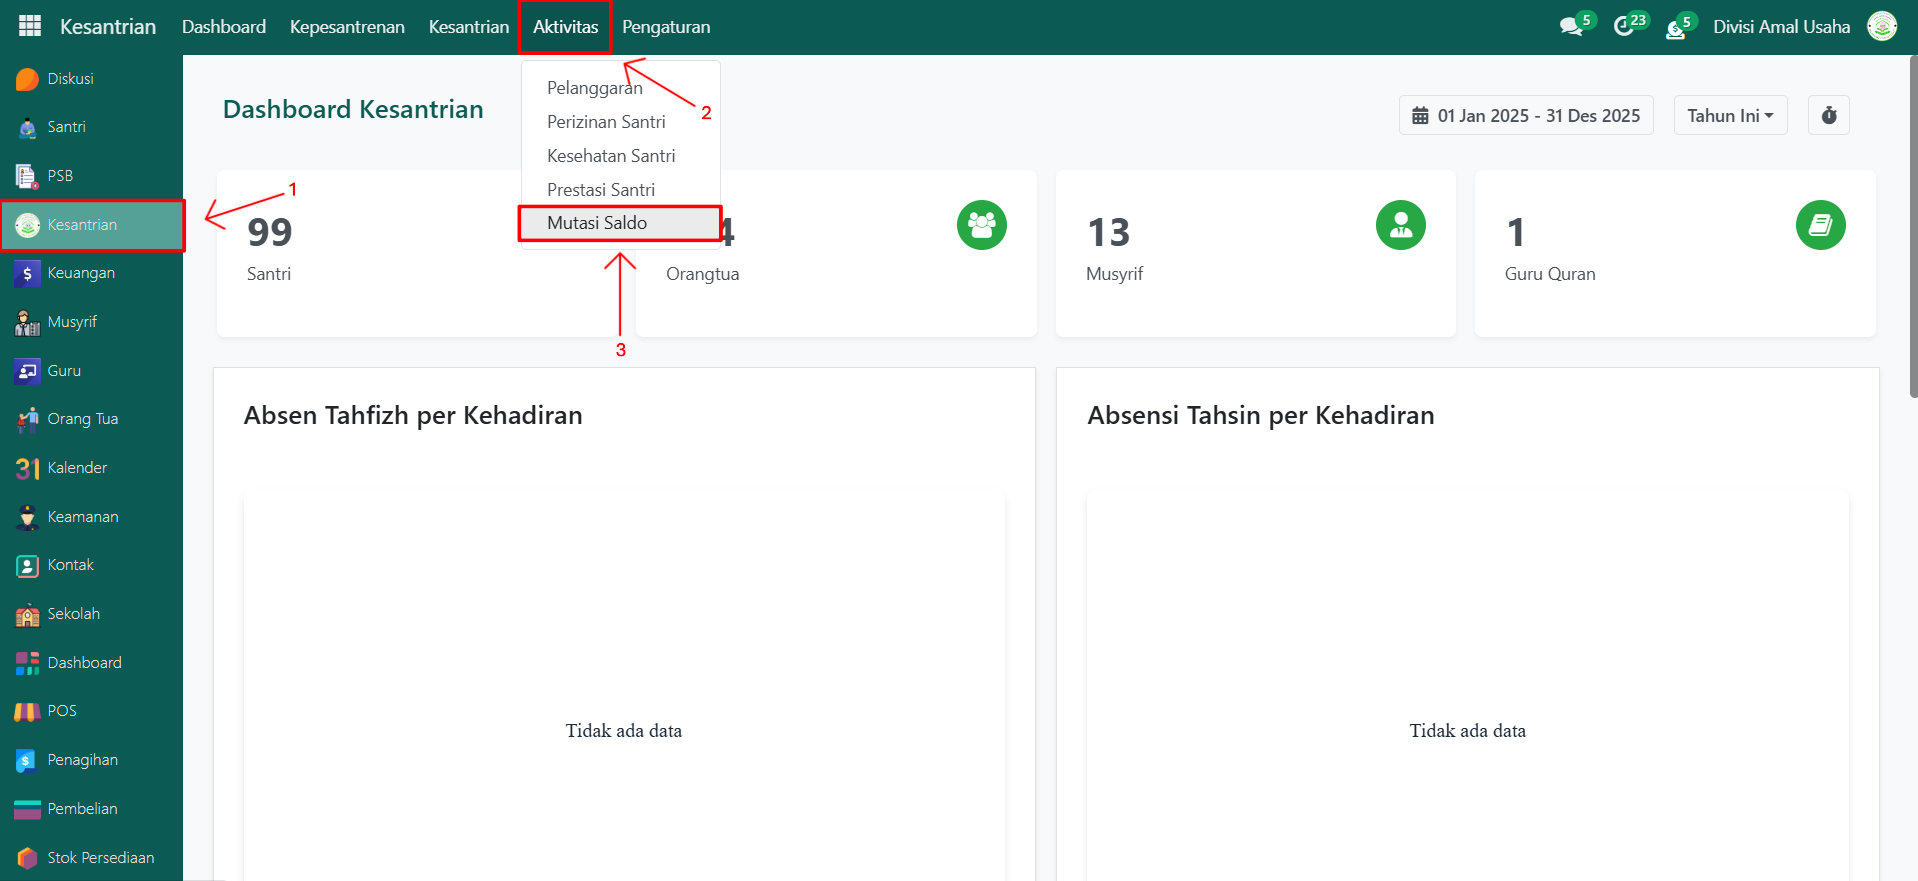Click Divisi Amal Usaha user name

(1781, 27)
